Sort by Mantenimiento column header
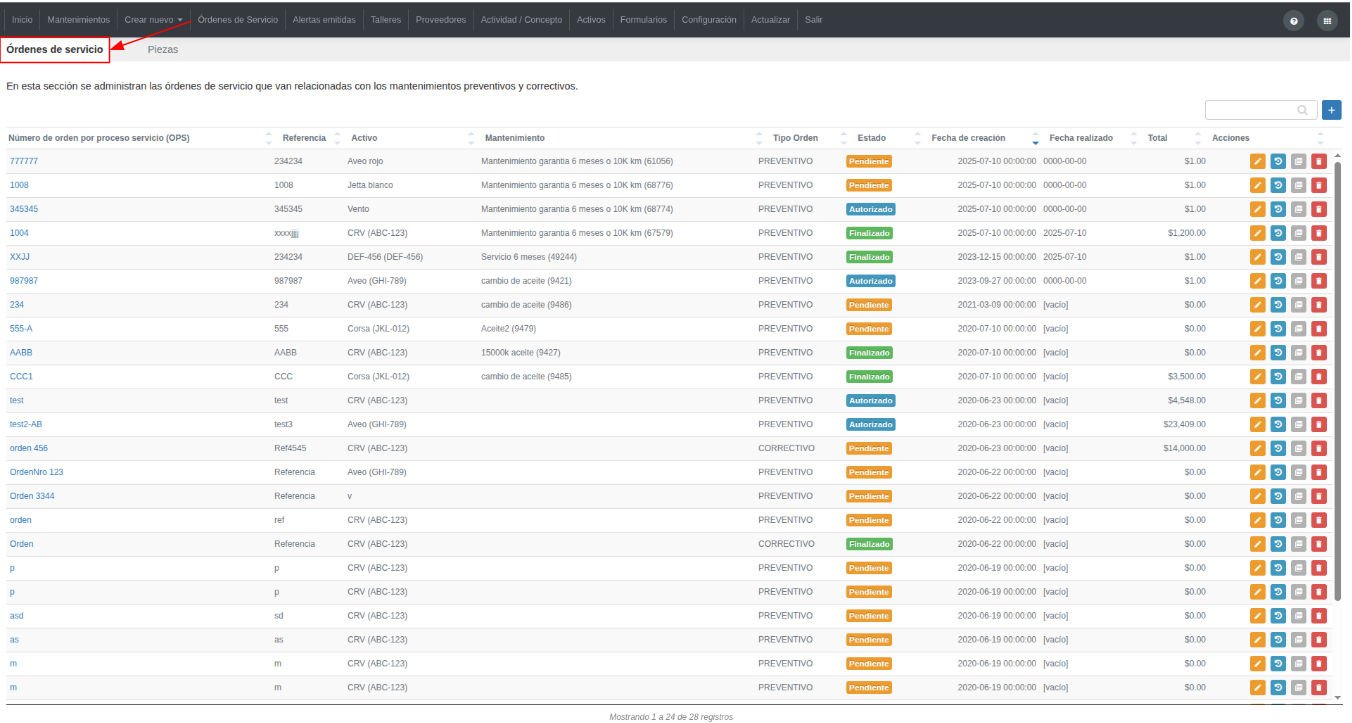This screenshot has width=1352, height=723. pyautogui.click(x=514, y=138)
